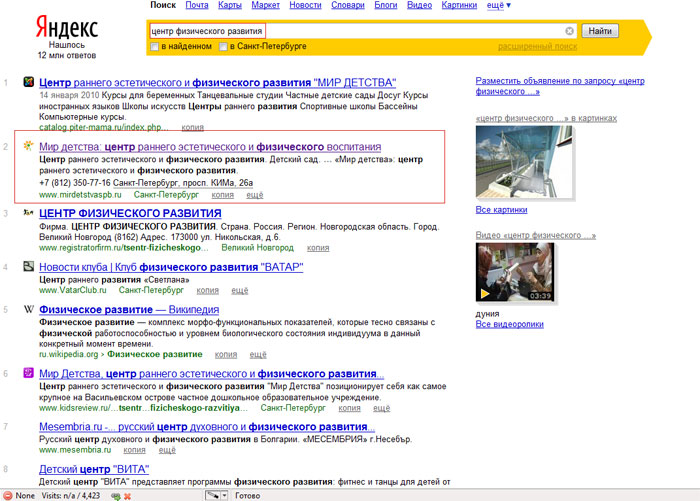The height and width of the screenshot is (501, 700).
Task: Click the favicon next to the first search result
Action: coord(30,82)
